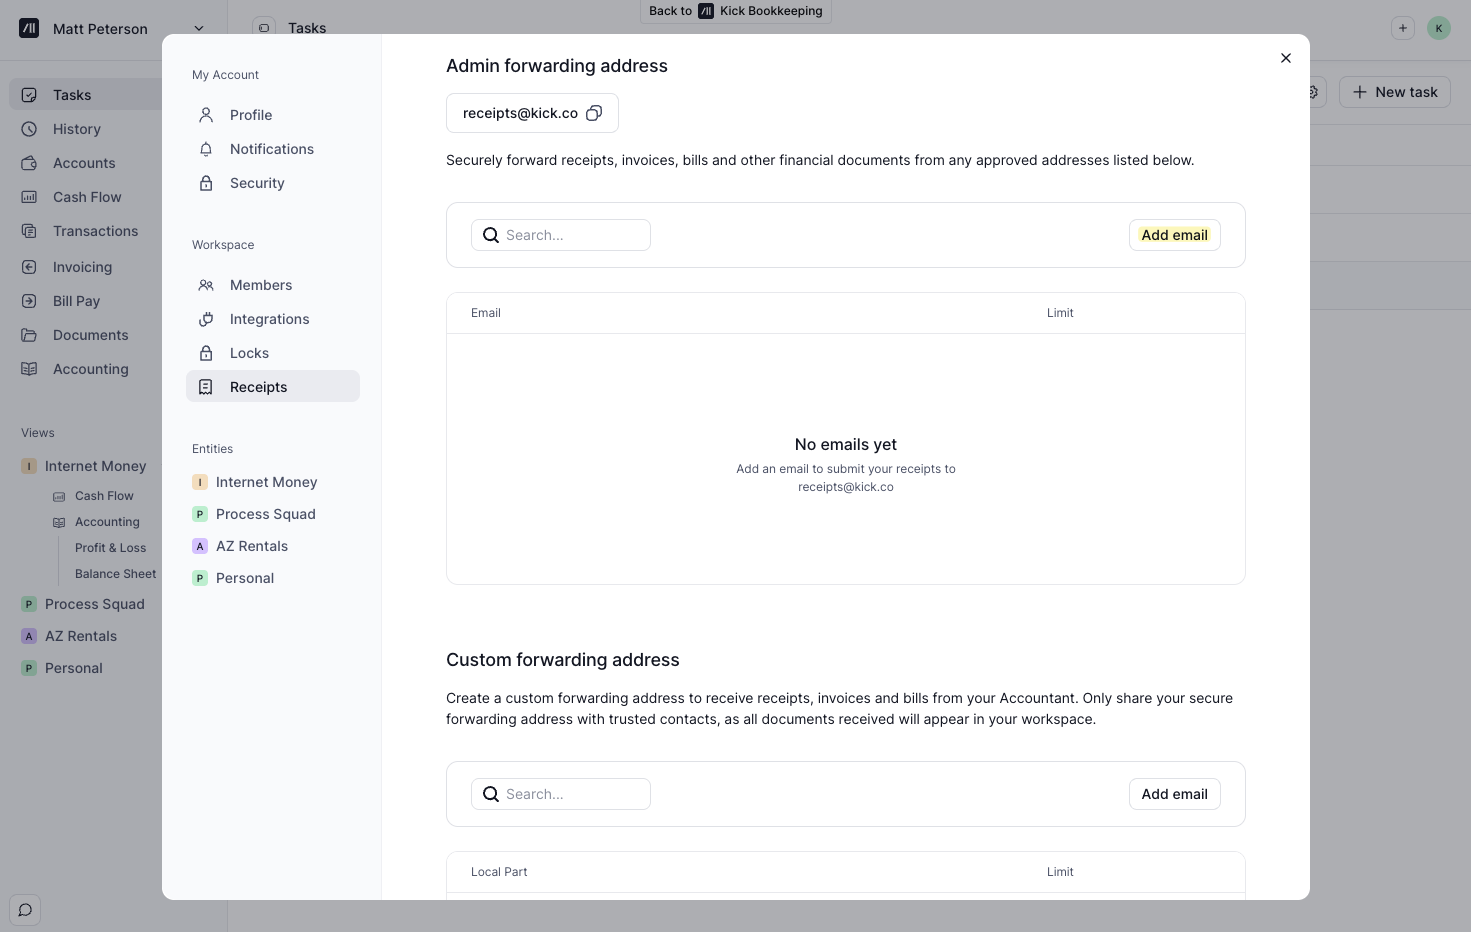This screenshot has height=932, width=1471.
Task: Open the Locks settings section
Action: pos(249,353)
